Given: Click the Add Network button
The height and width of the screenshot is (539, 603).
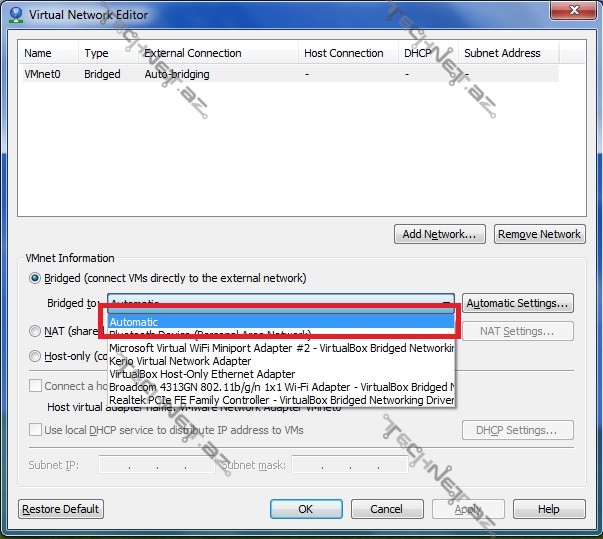Looking at the screenshot, I should click(440, 234).
